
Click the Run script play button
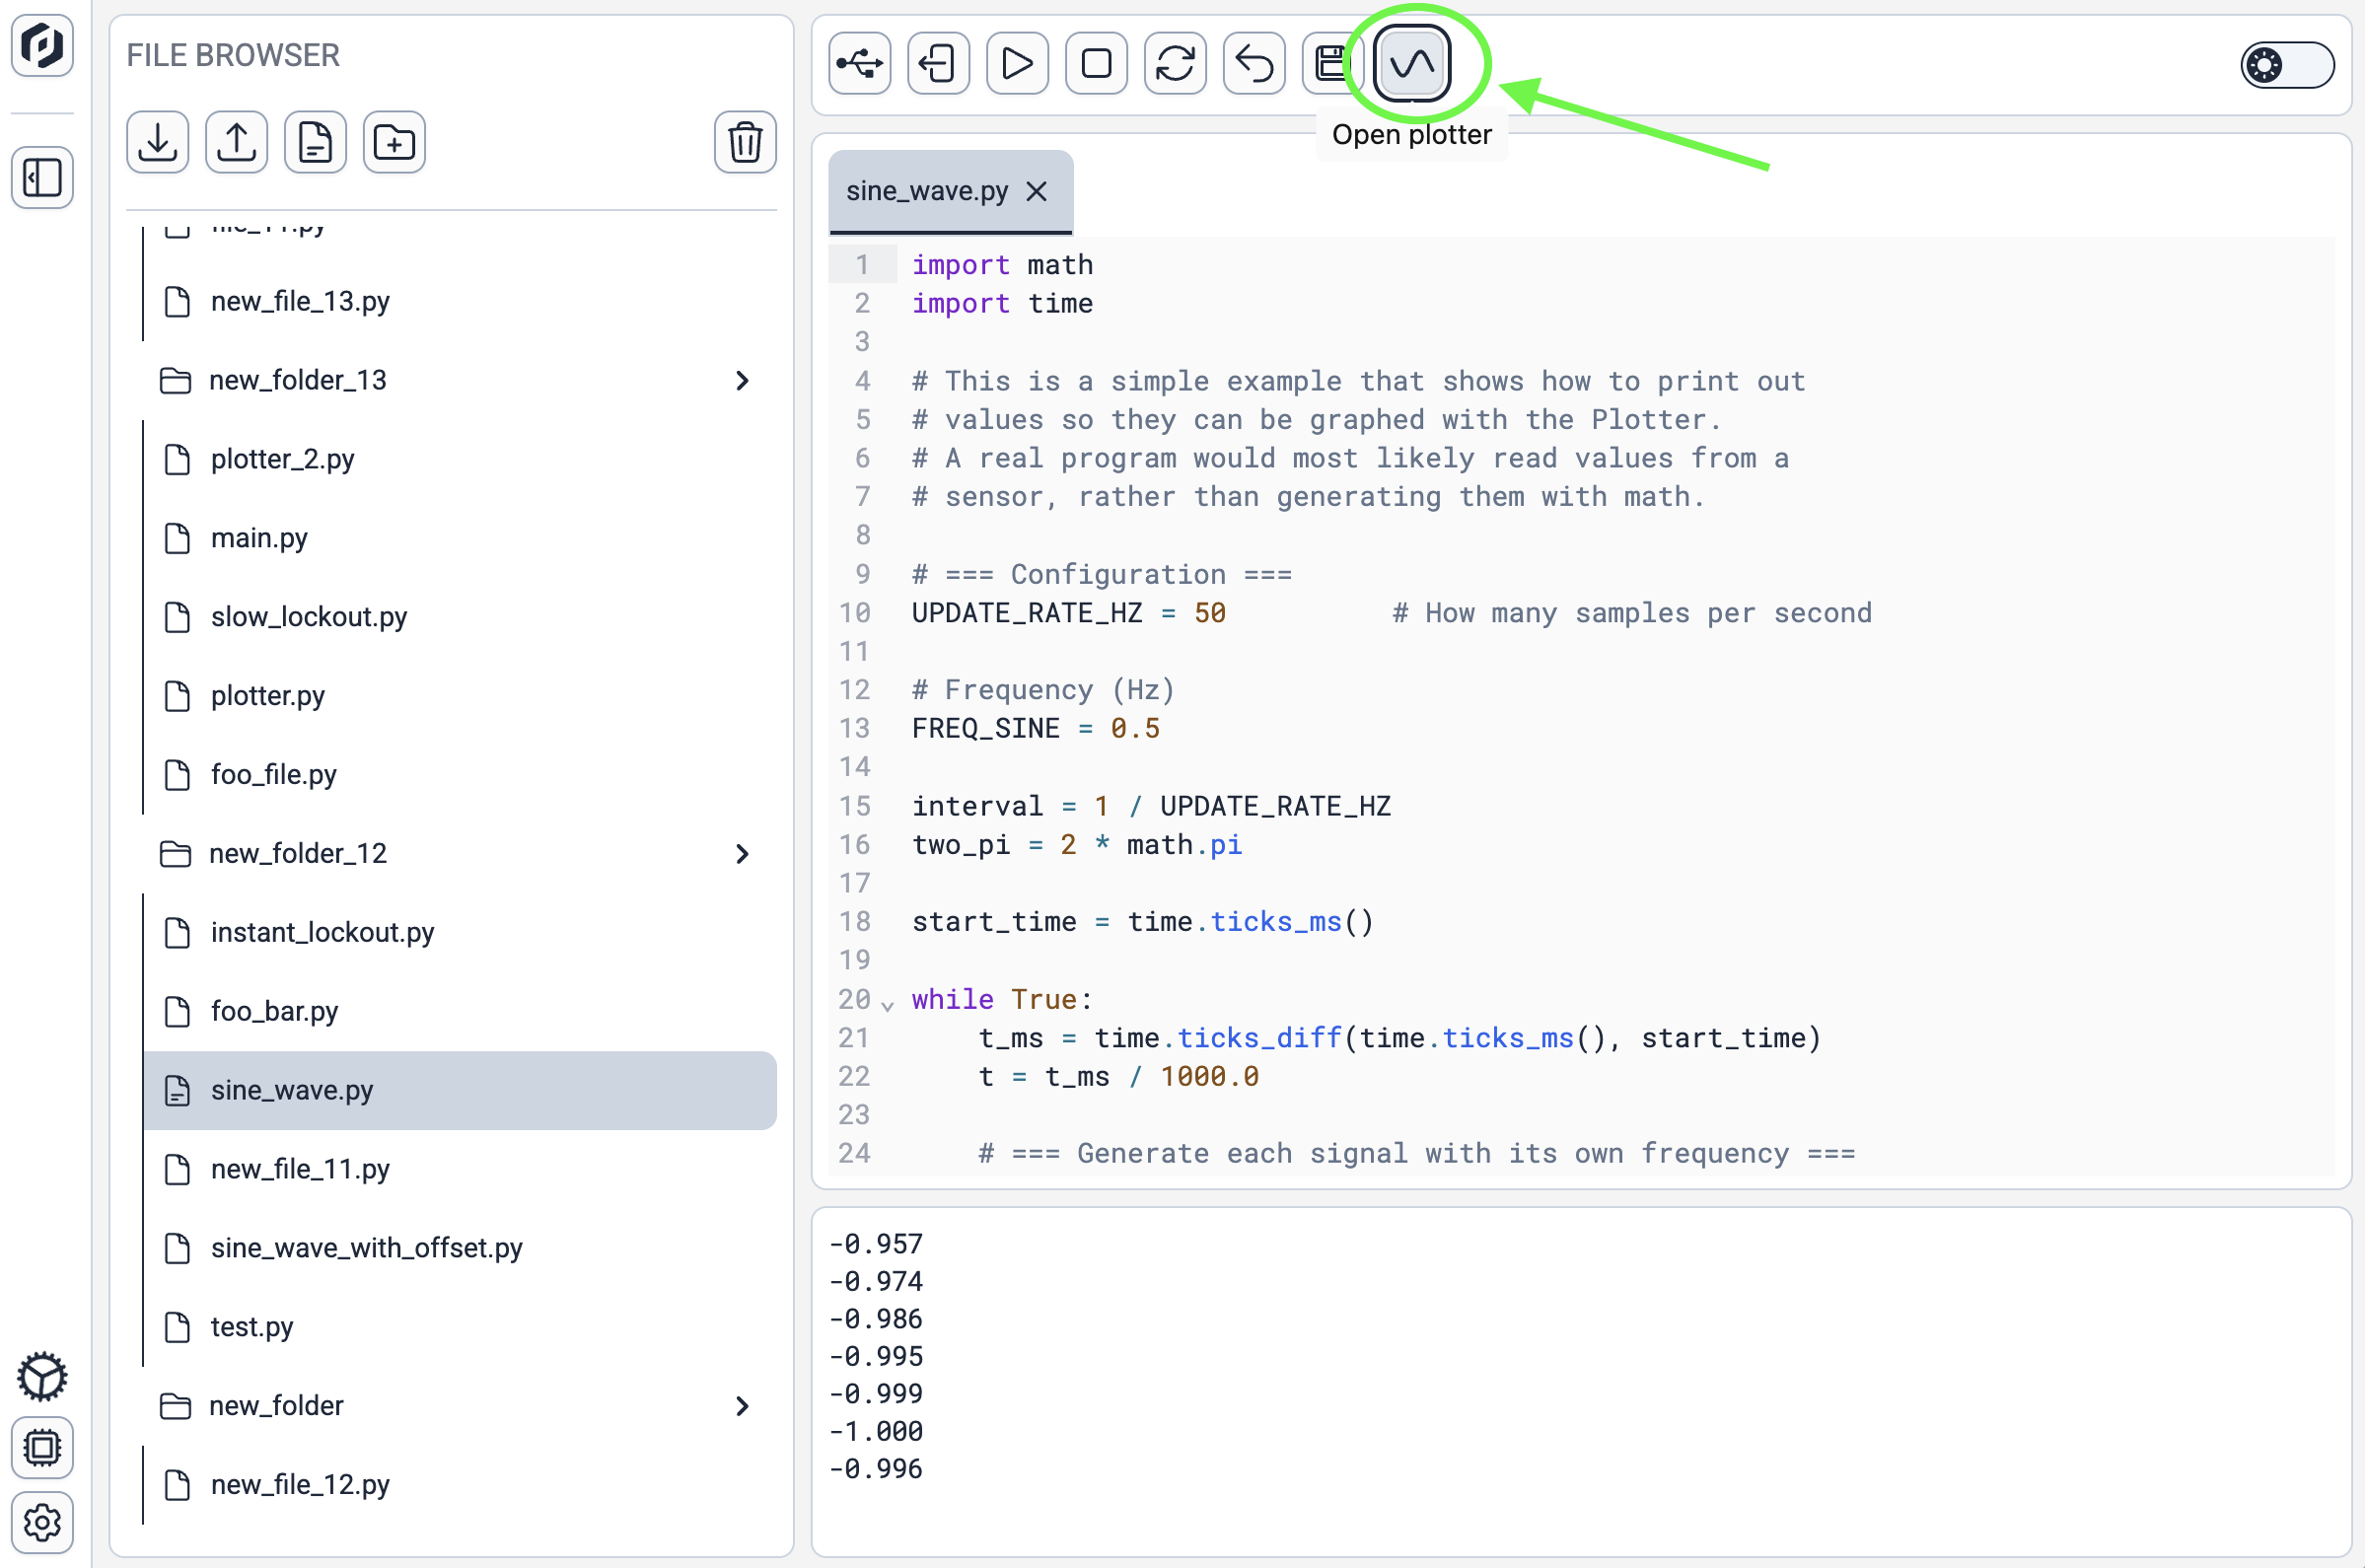click(x=1016, y=64)
